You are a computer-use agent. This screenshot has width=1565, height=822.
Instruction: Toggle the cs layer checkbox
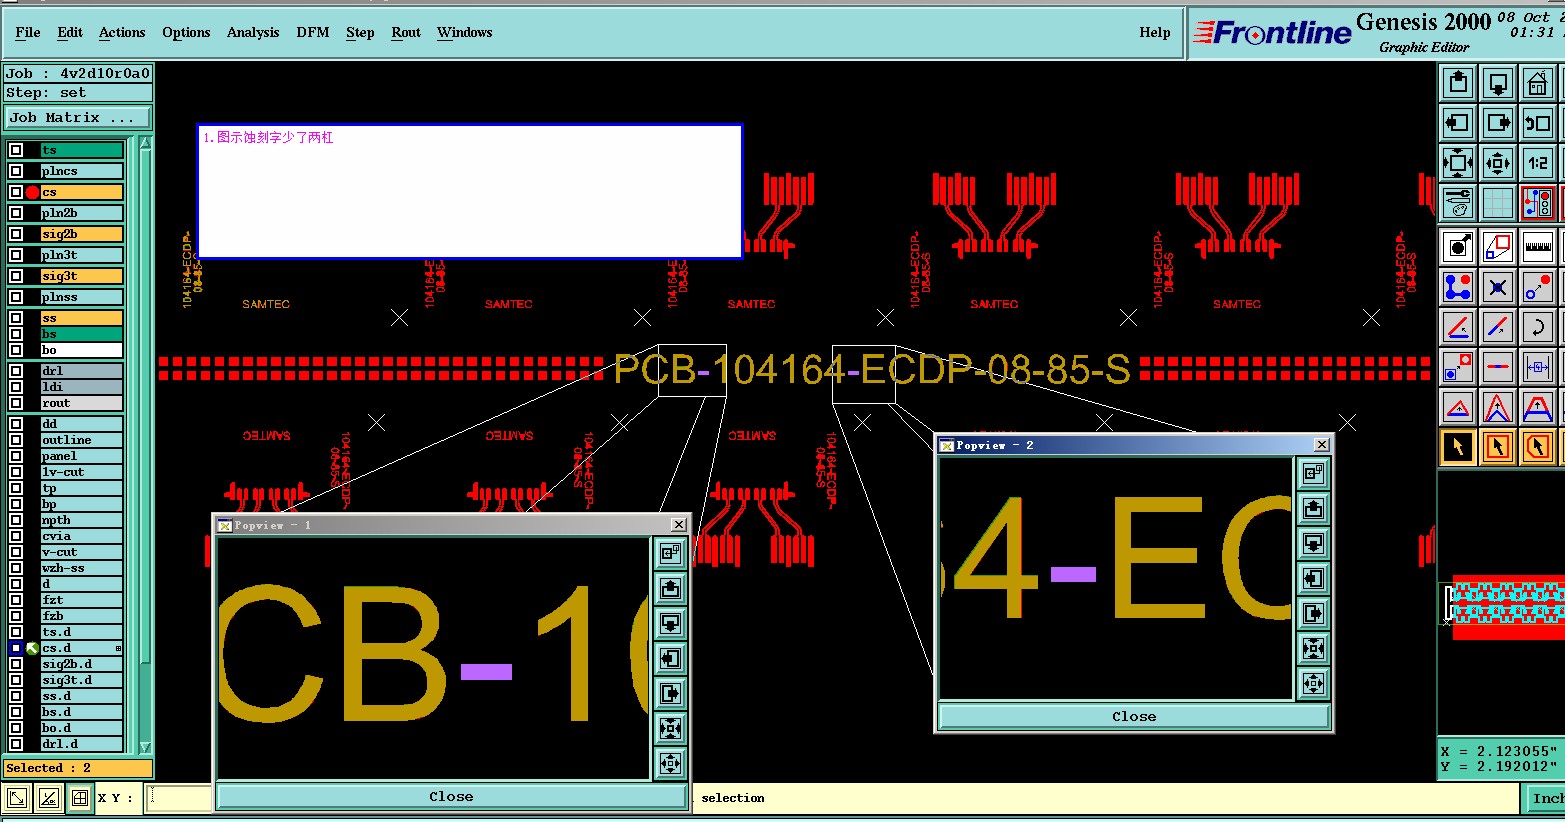(x=16, y=192)
